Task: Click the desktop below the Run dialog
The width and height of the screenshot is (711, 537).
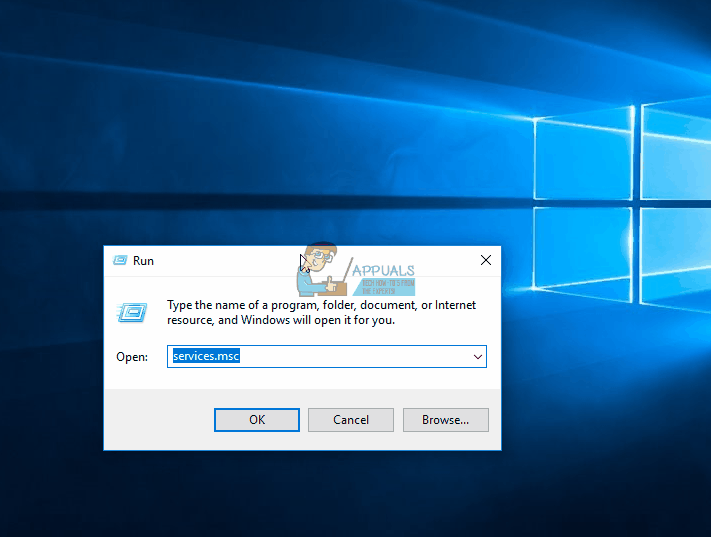Action: (x=300, y=495)
